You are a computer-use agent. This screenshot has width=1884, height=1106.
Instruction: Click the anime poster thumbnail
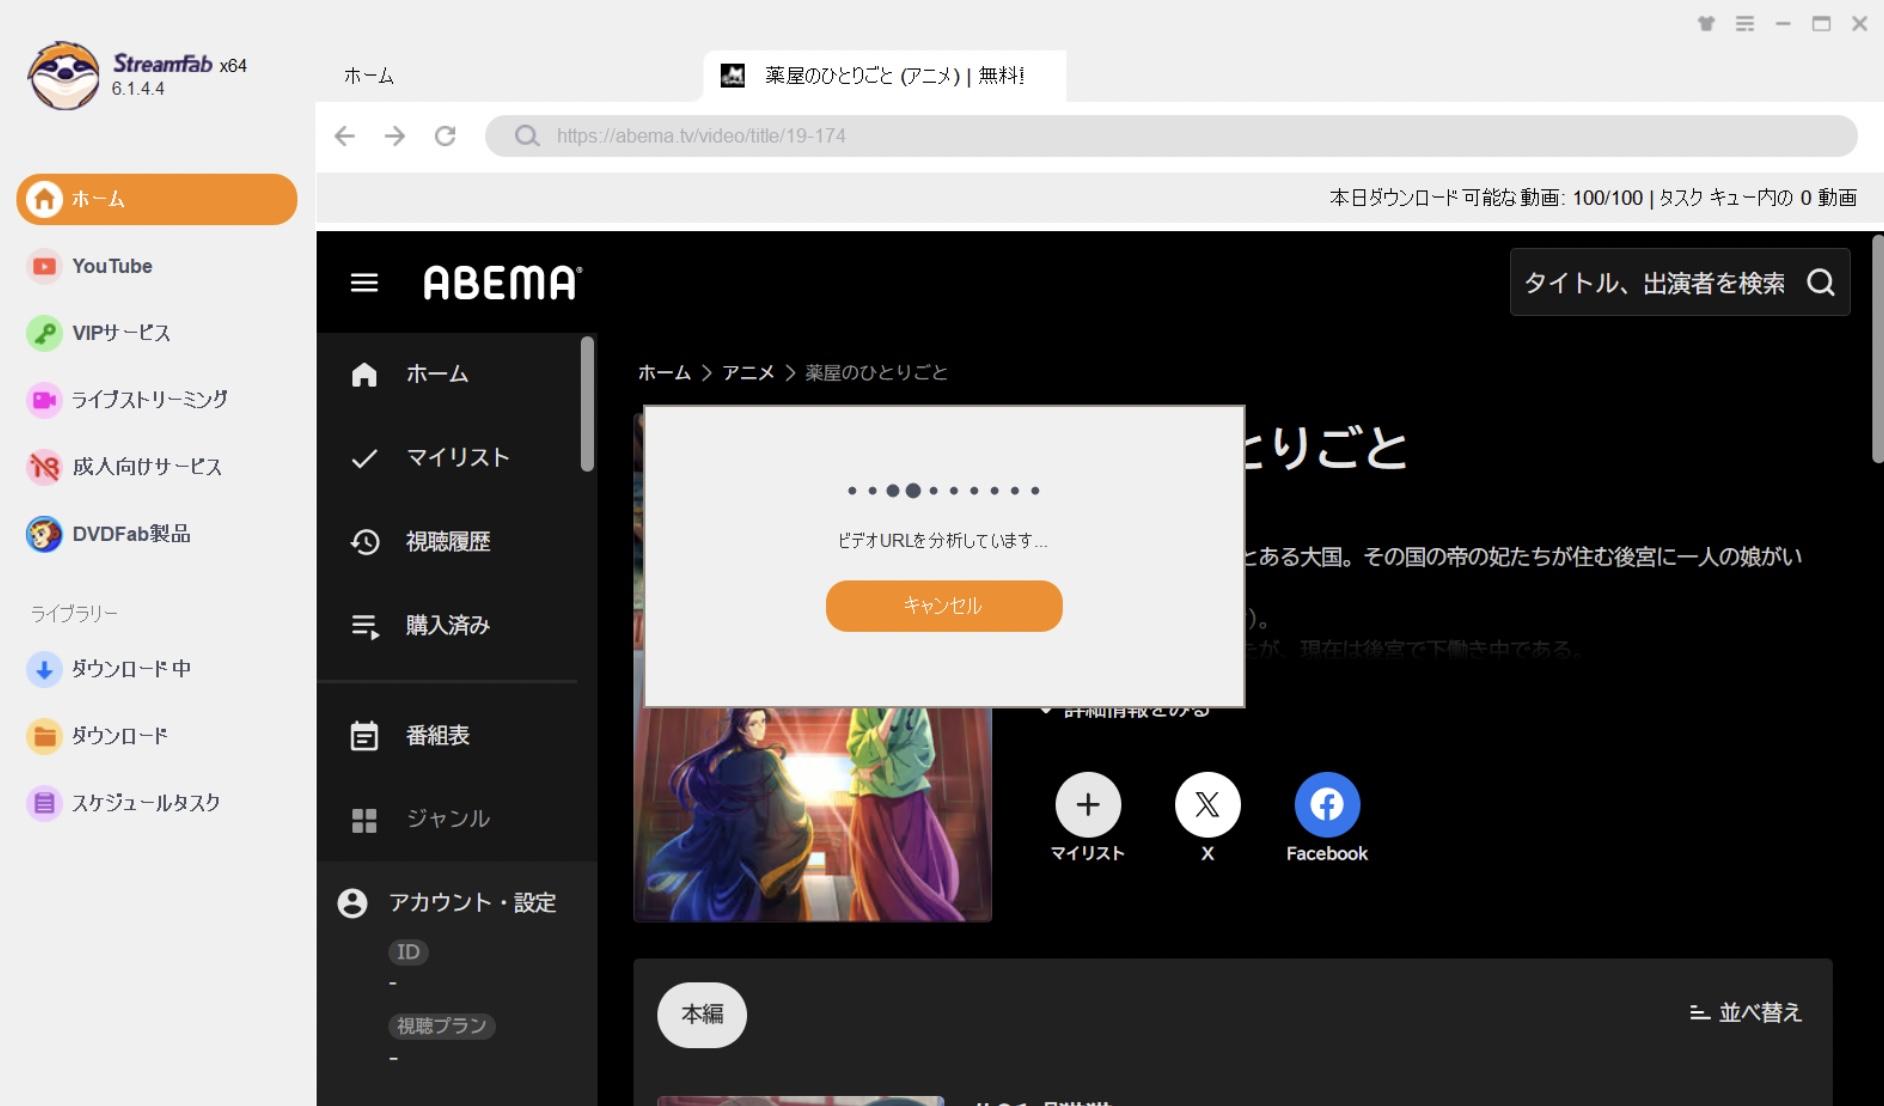pyautogui.click(x=812, y=814)
